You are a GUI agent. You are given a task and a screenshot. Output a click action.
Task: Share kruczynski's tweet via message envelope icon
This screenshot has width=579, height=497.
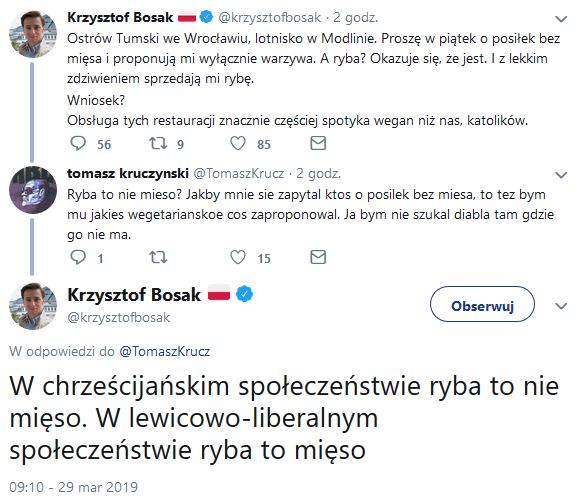[x=318, y=257]
